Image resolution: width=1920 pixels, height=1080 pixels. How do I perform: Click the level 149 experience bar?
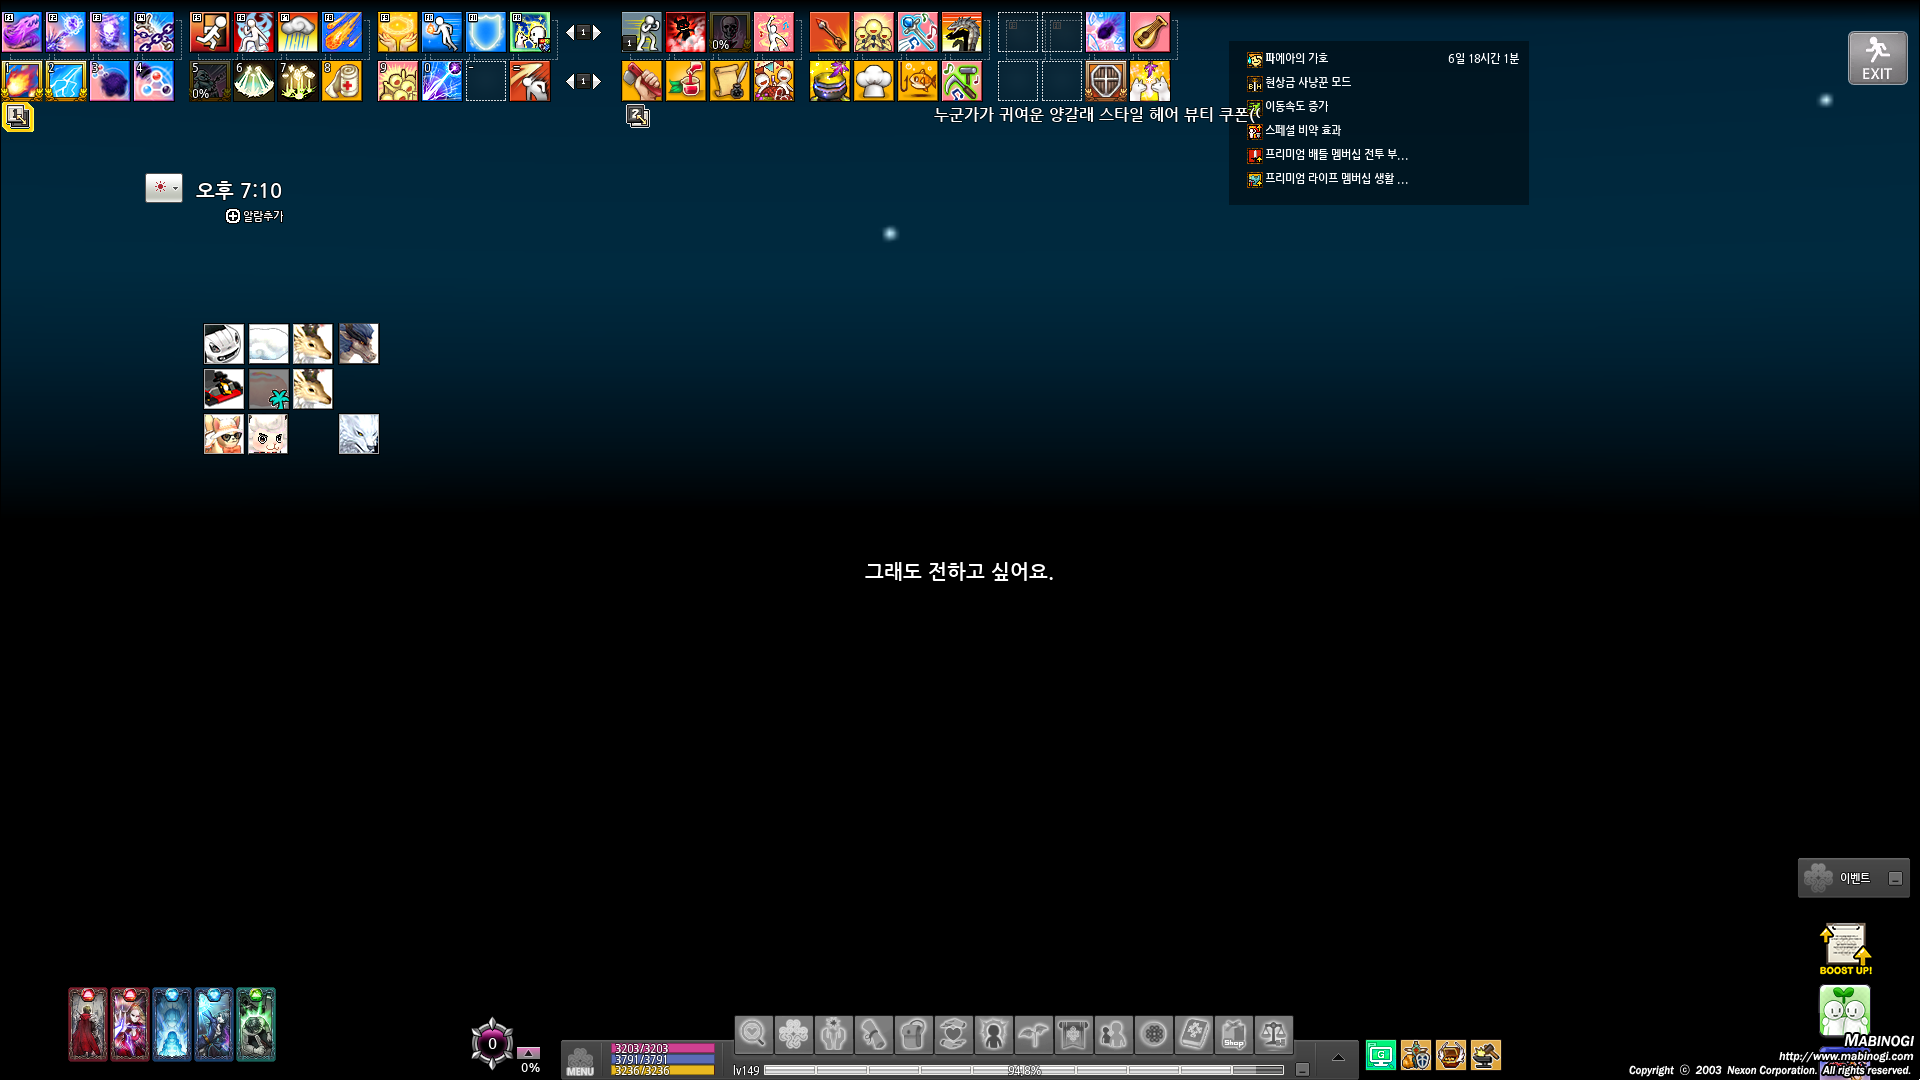[1023, 1070]
